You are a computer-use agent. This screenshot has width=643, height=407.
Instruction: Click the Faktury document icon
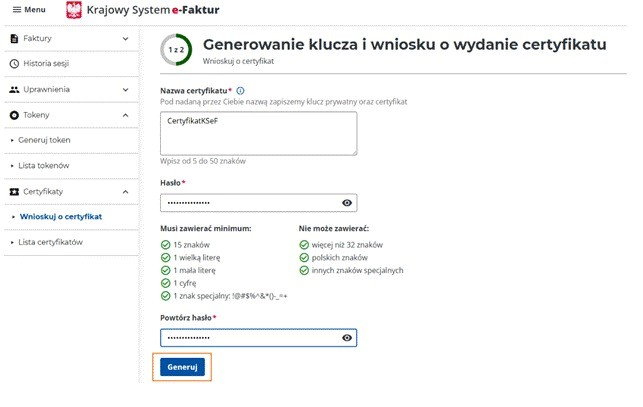pyautogui.click(x=14, y=38)
